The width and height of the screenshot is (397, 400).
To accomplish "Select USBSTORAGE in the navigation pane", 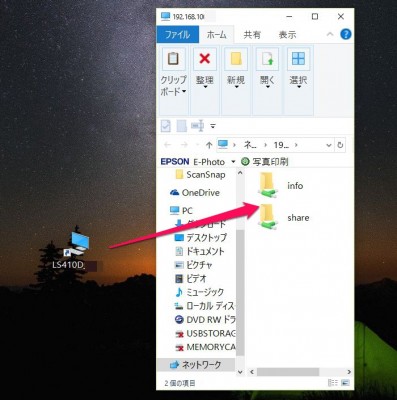I will 205,333.
